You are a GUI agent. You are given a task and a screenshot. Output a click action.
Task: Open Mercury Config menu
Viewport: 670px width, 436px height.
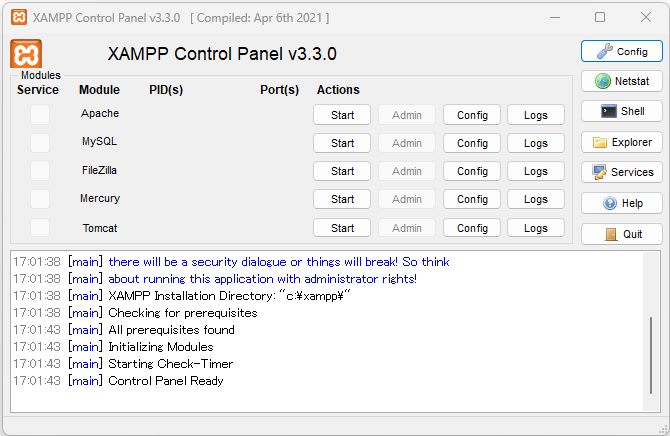click(472, 199)
